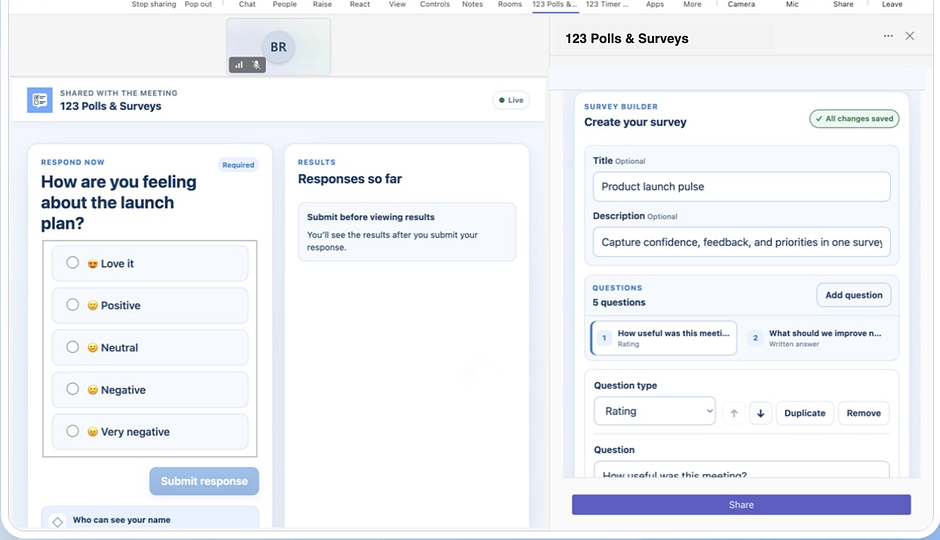Open Chat from the meeting toolbar

[247, 4]
